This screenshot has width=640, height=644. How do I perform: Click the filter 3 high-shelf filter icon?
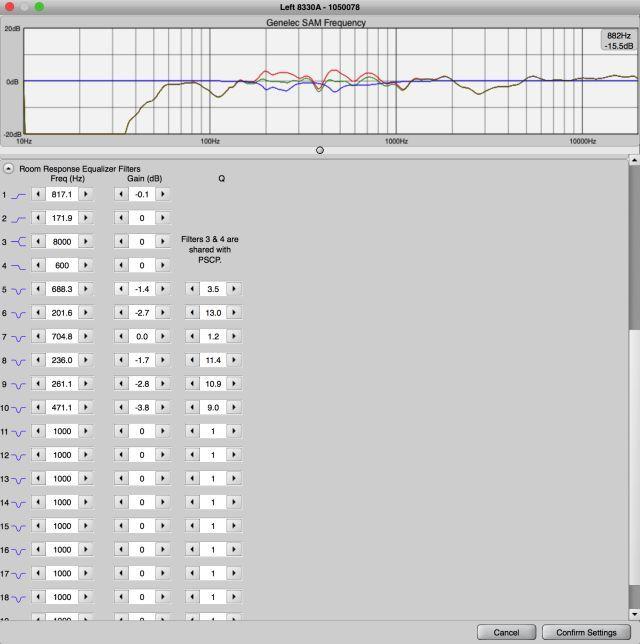(x=19, y=242)
